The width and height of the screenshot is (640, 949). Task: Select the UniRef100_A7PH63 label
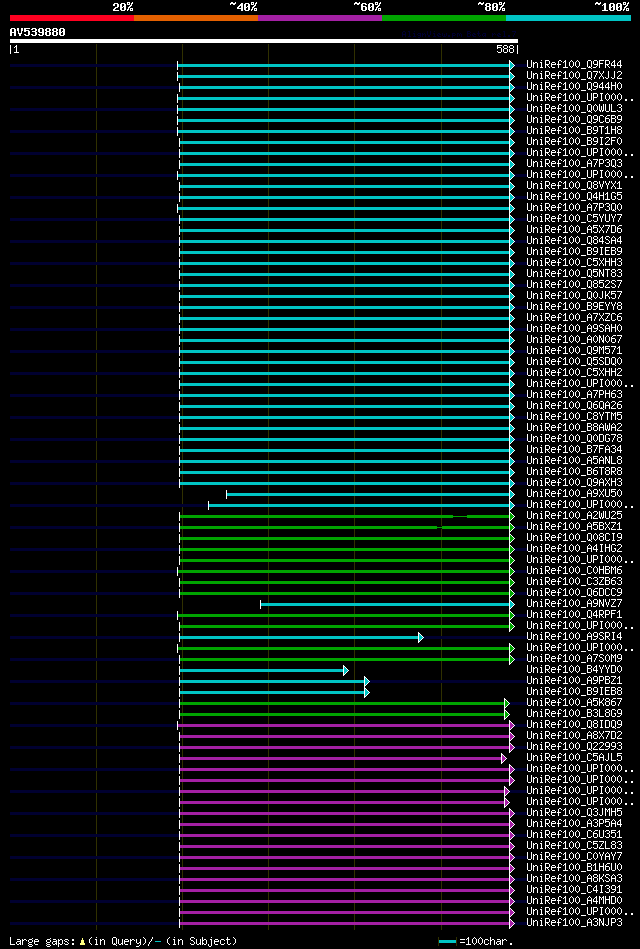click(574, 395)
